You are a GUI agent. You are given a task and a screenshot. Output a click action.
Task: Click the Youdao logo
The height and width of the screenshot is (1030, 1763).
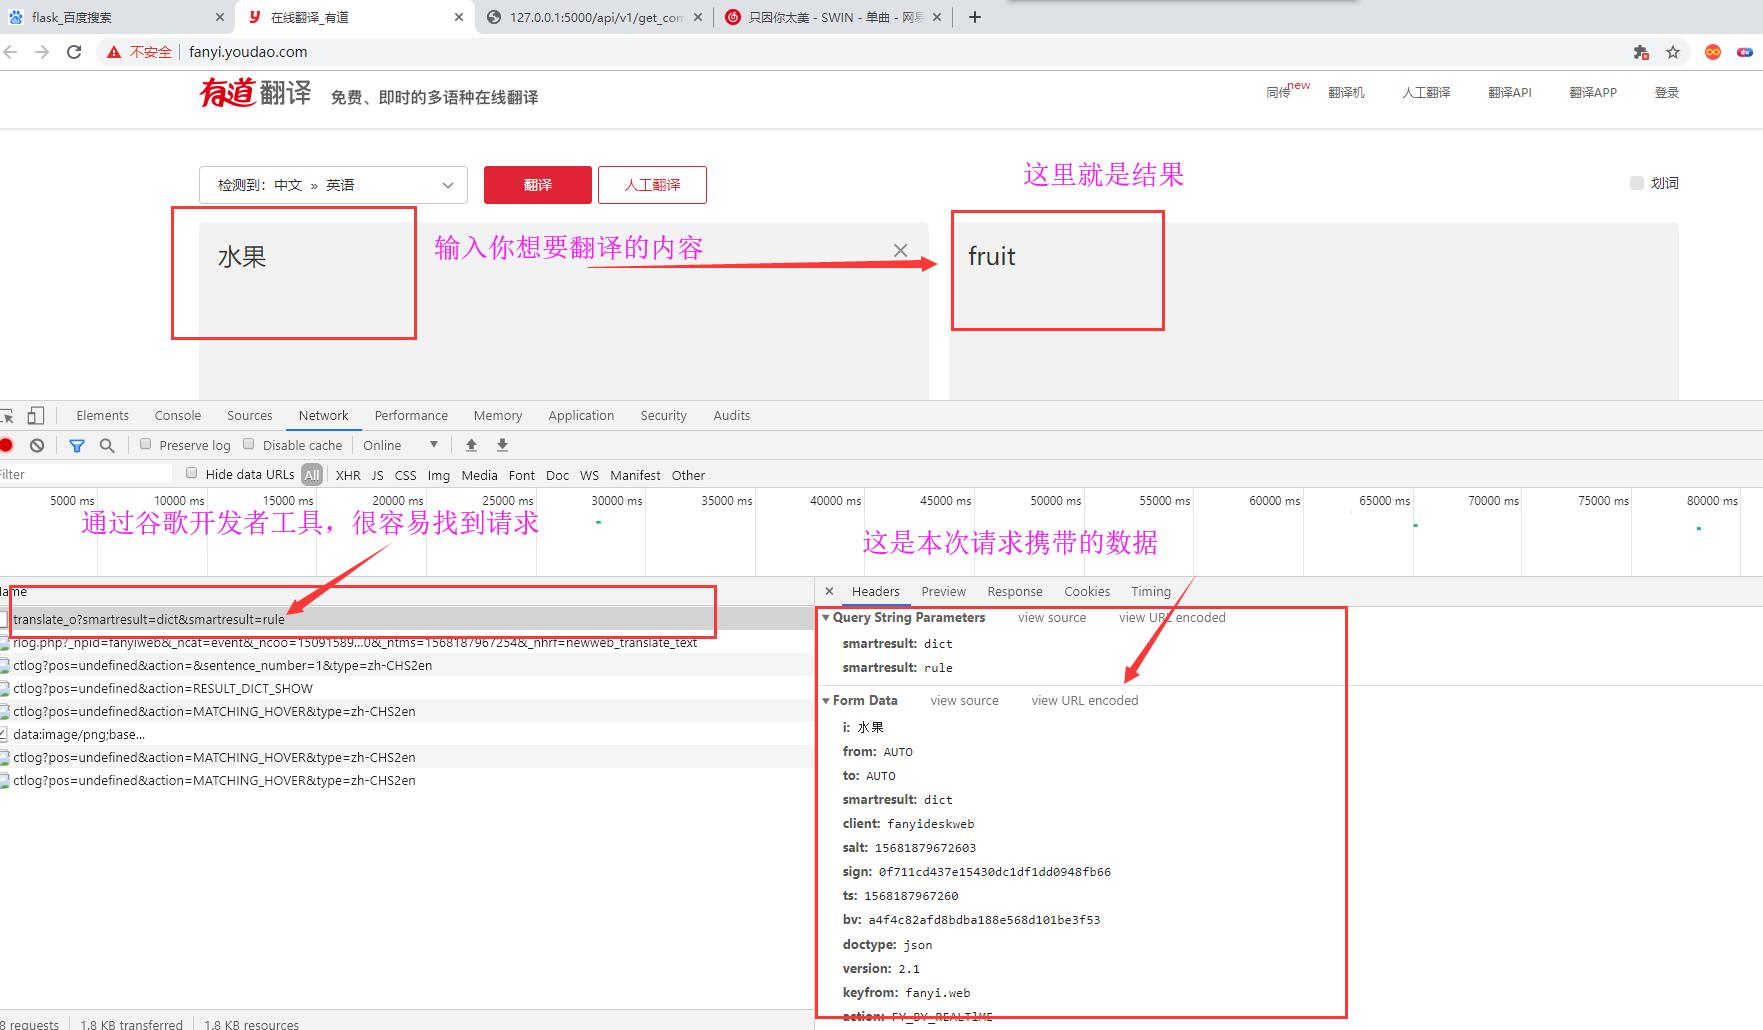(256, 93)
